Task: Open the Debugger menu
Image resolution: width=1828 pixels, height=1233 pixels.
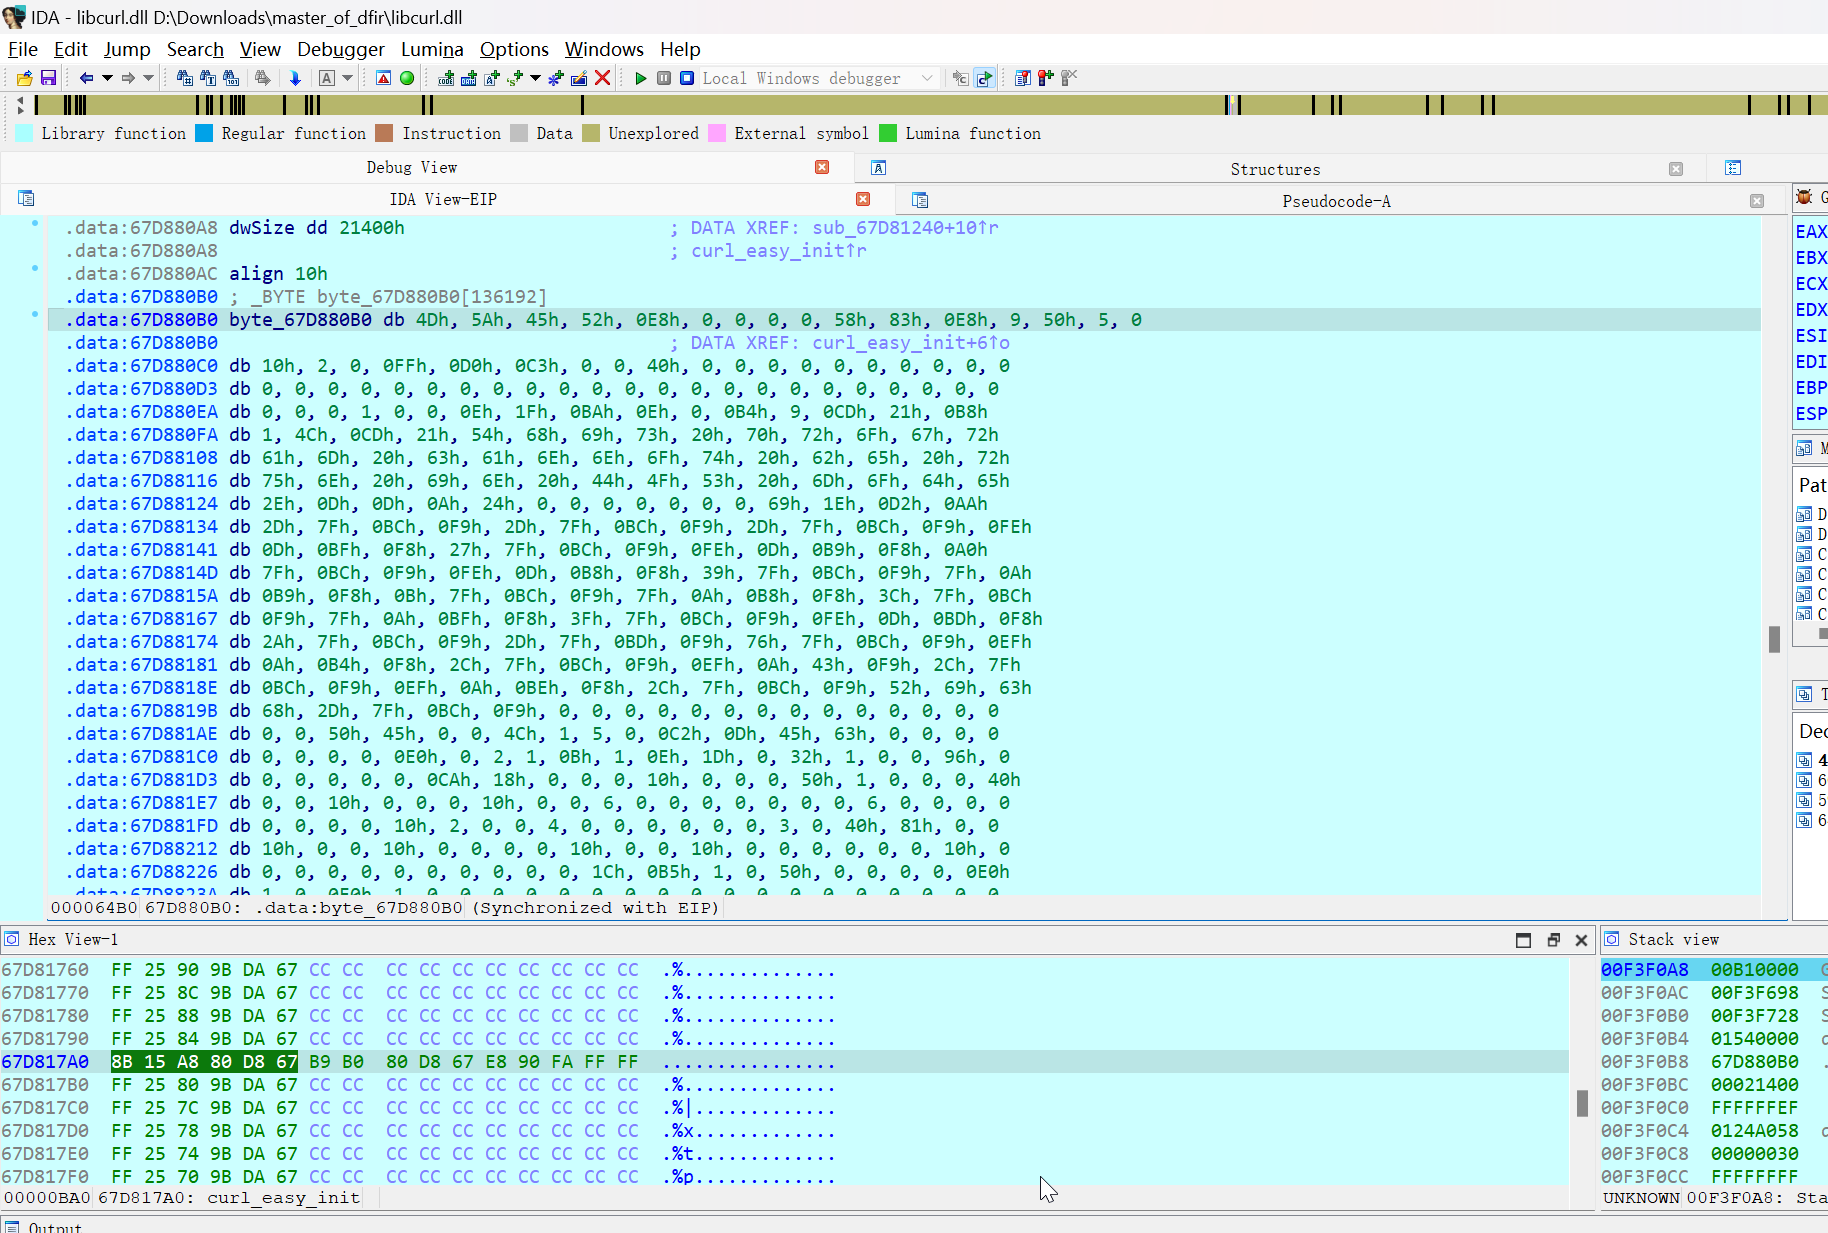Action: (340, 49)
